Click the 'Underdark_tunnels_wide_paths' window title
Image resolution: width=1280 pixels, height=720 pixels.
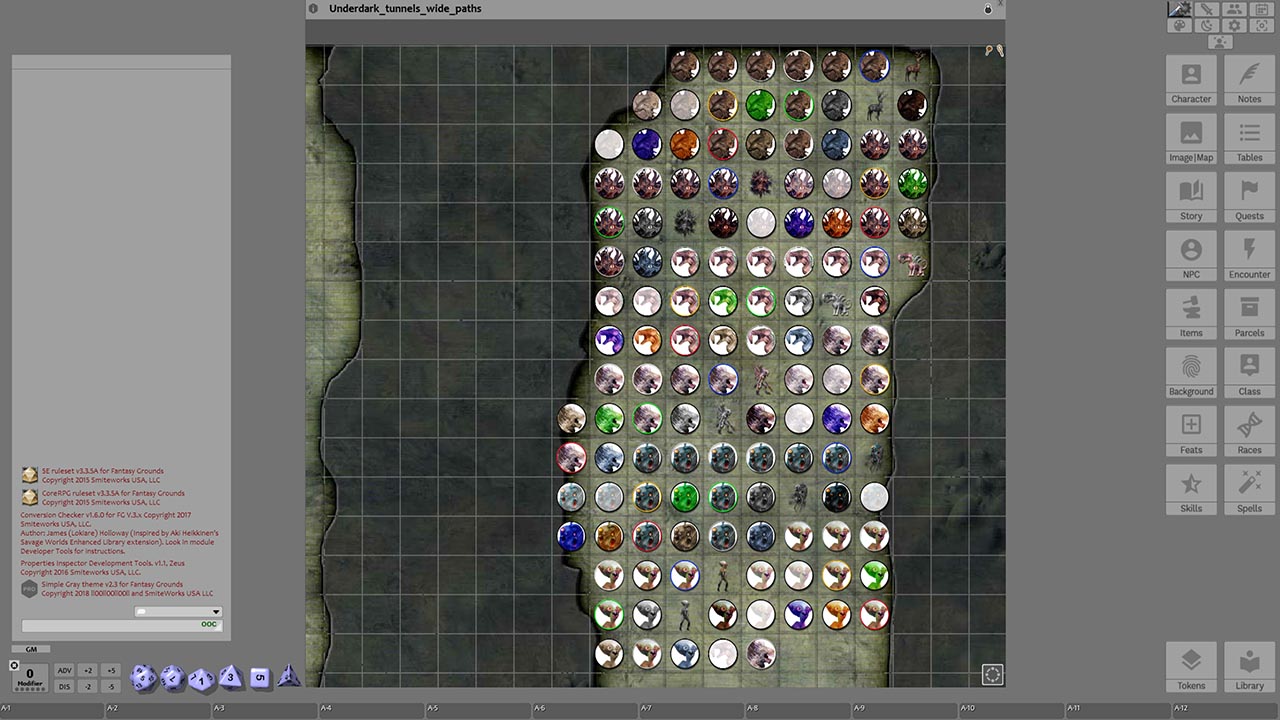pyautogui.click(x=405, y=9)
